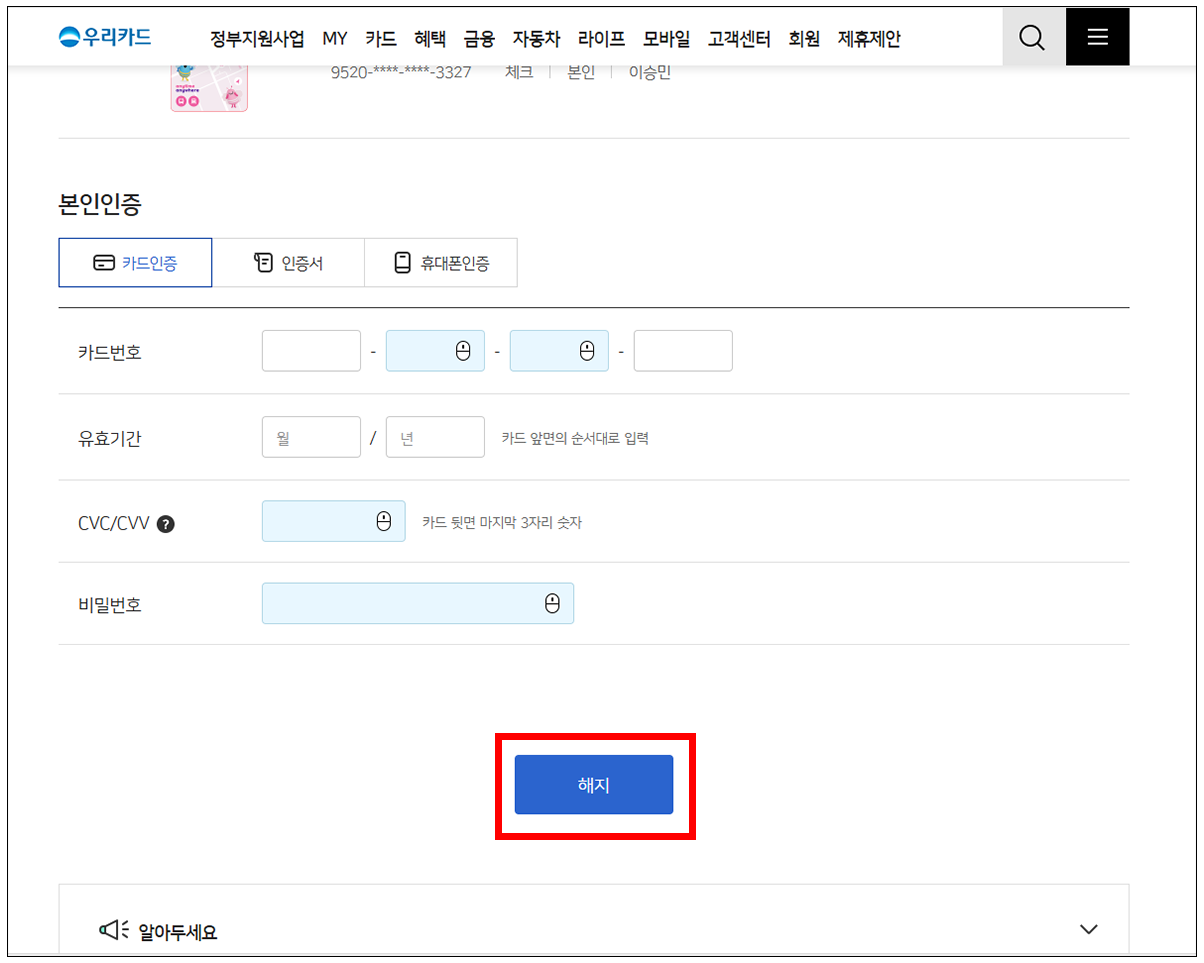This screenshot has width=1204, height=963.
Task: Click the 년 expiry year field
Action: [435, 437]
